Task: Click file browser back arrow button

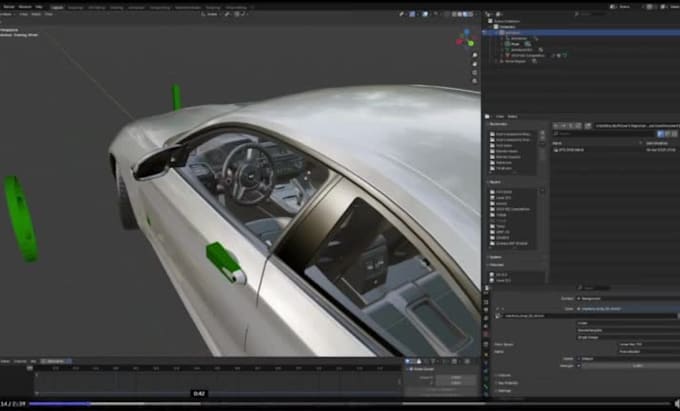Action: click(557, 126)
